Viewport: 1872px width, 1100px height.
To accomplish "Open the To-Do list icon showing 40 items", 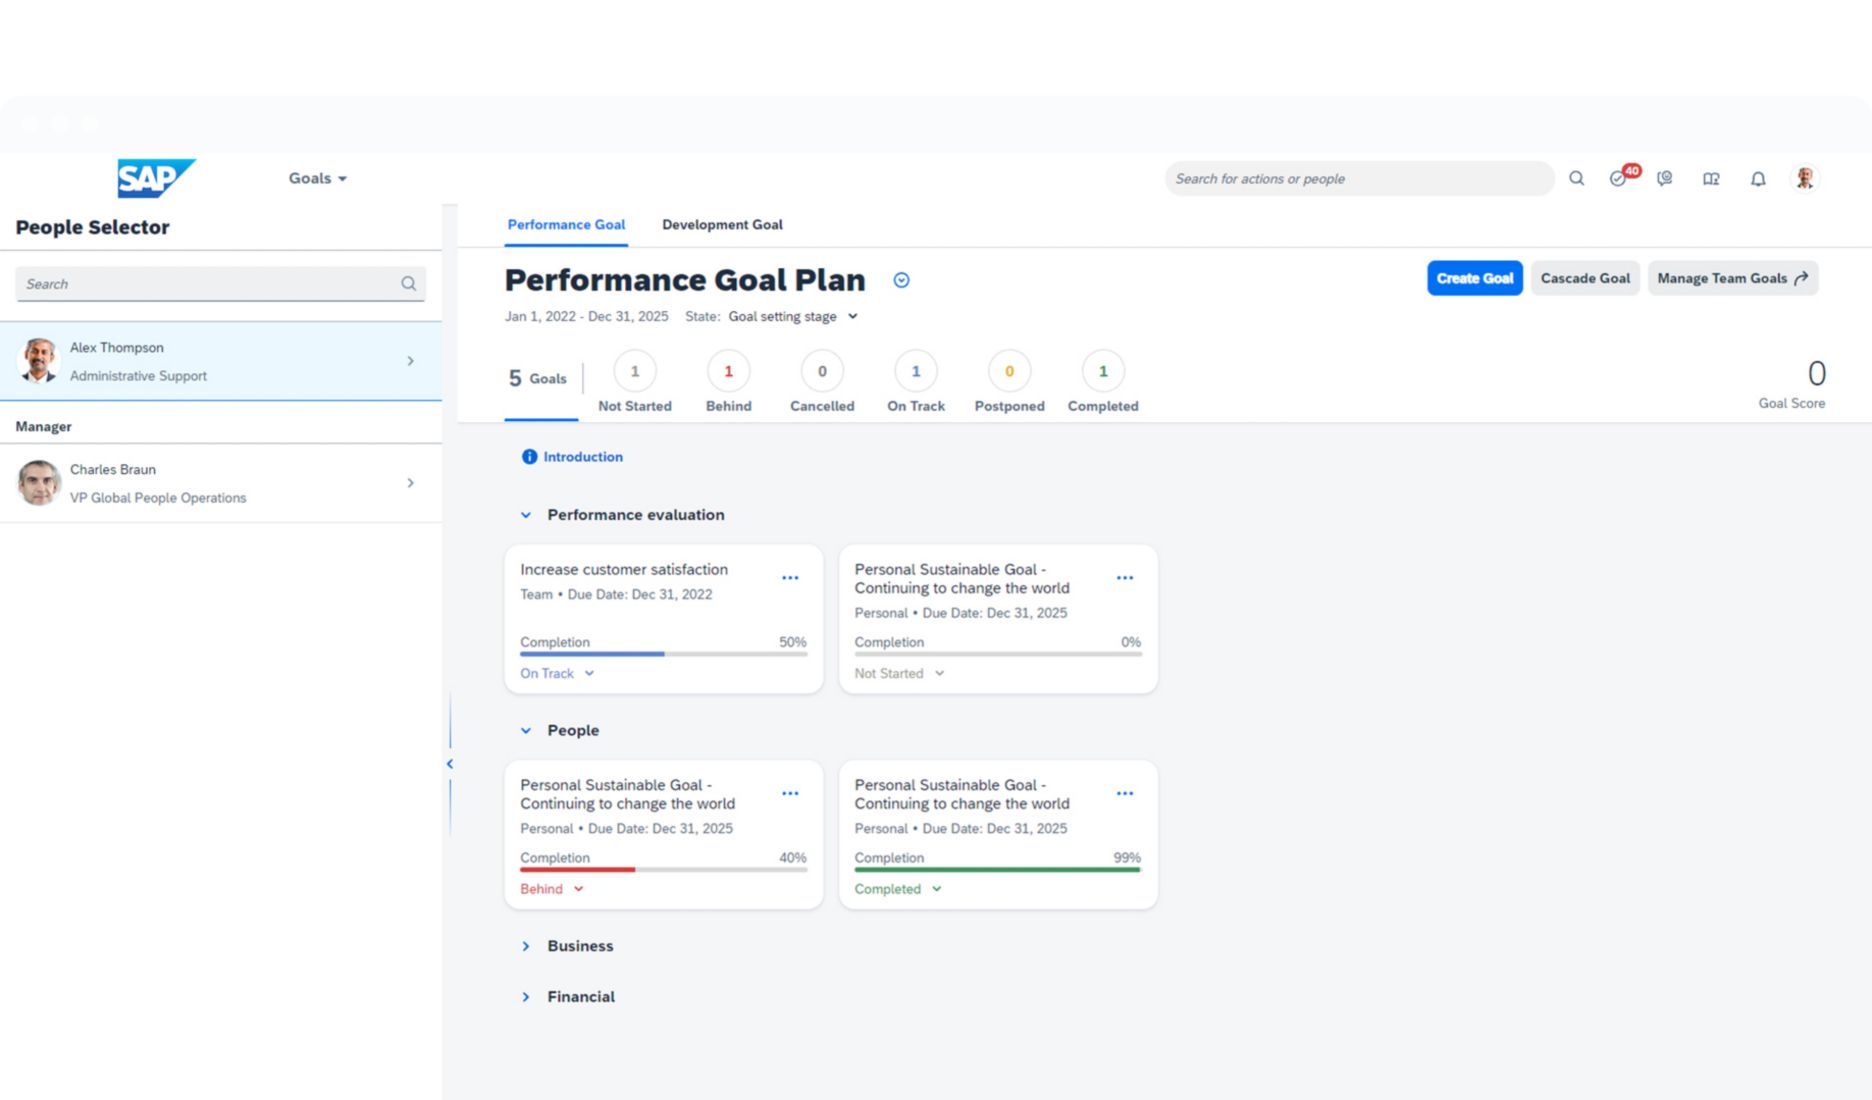I will [1620, 178].
